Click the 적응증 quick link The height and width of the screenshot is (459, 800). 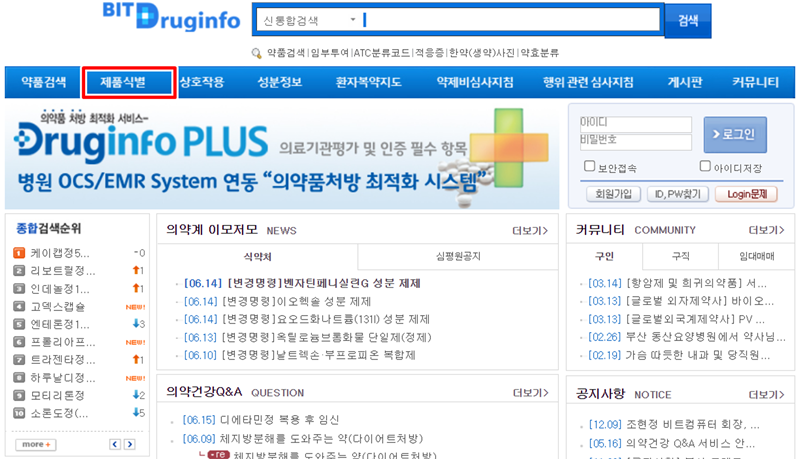click(x=429, y=53)
